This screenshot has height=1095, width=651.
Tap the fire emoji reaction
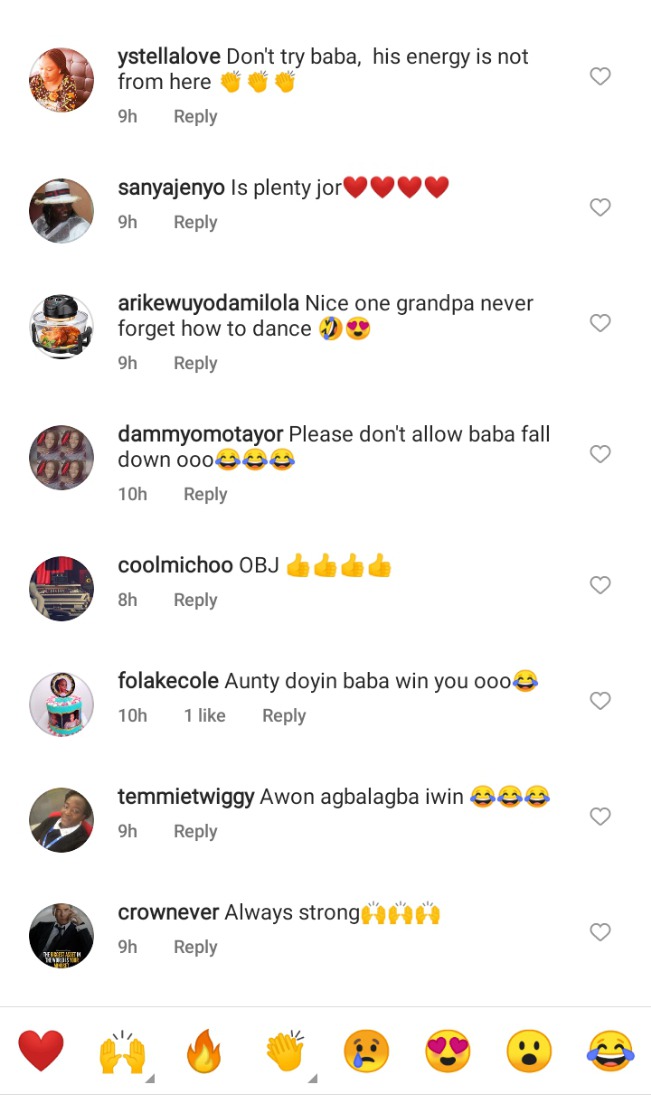(x=204, y=1052)
